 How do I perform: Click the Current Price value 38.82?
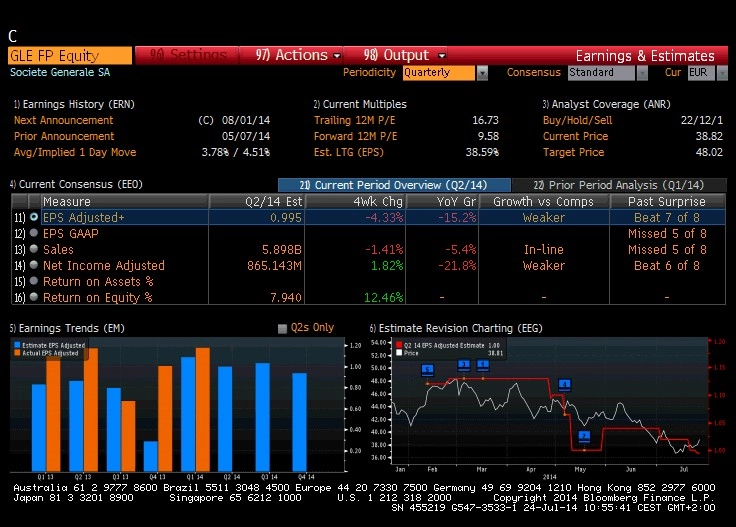(709, 136)
